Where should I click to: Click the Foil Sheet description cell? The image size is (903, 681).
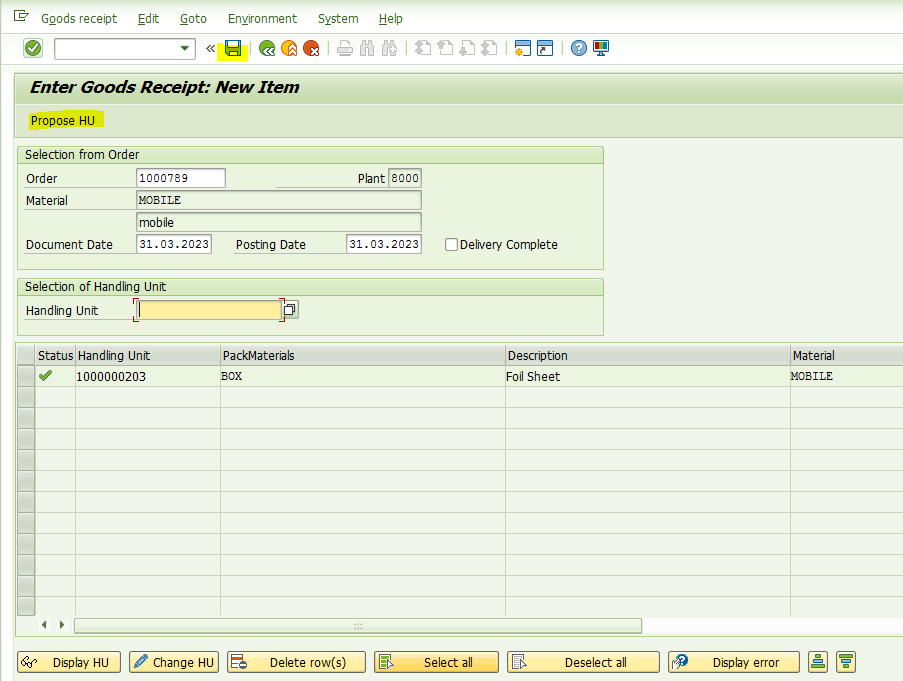point(648,376)
